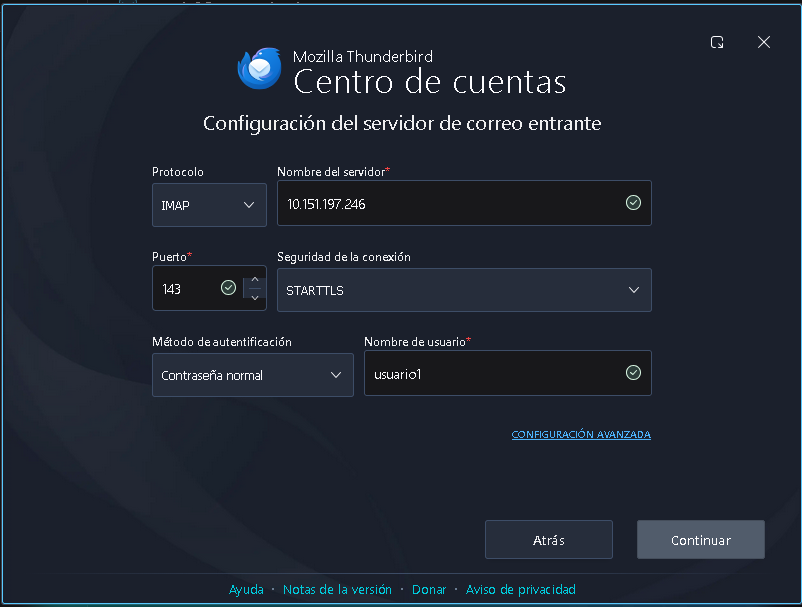The width and height of the screenshot is (802, 607).
Task: Increase the port number with the up arrow
Action: point(255,280)
